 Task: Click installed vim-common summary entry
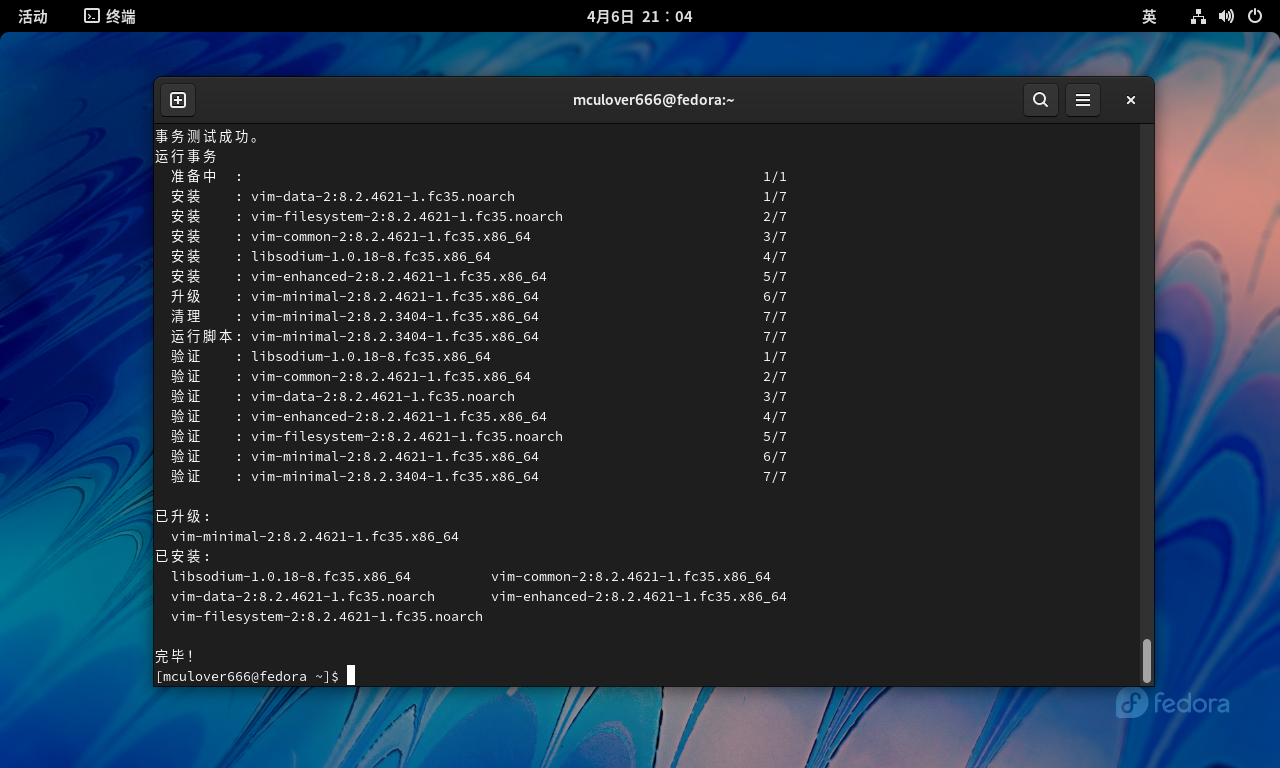click(x=631, y=576)
